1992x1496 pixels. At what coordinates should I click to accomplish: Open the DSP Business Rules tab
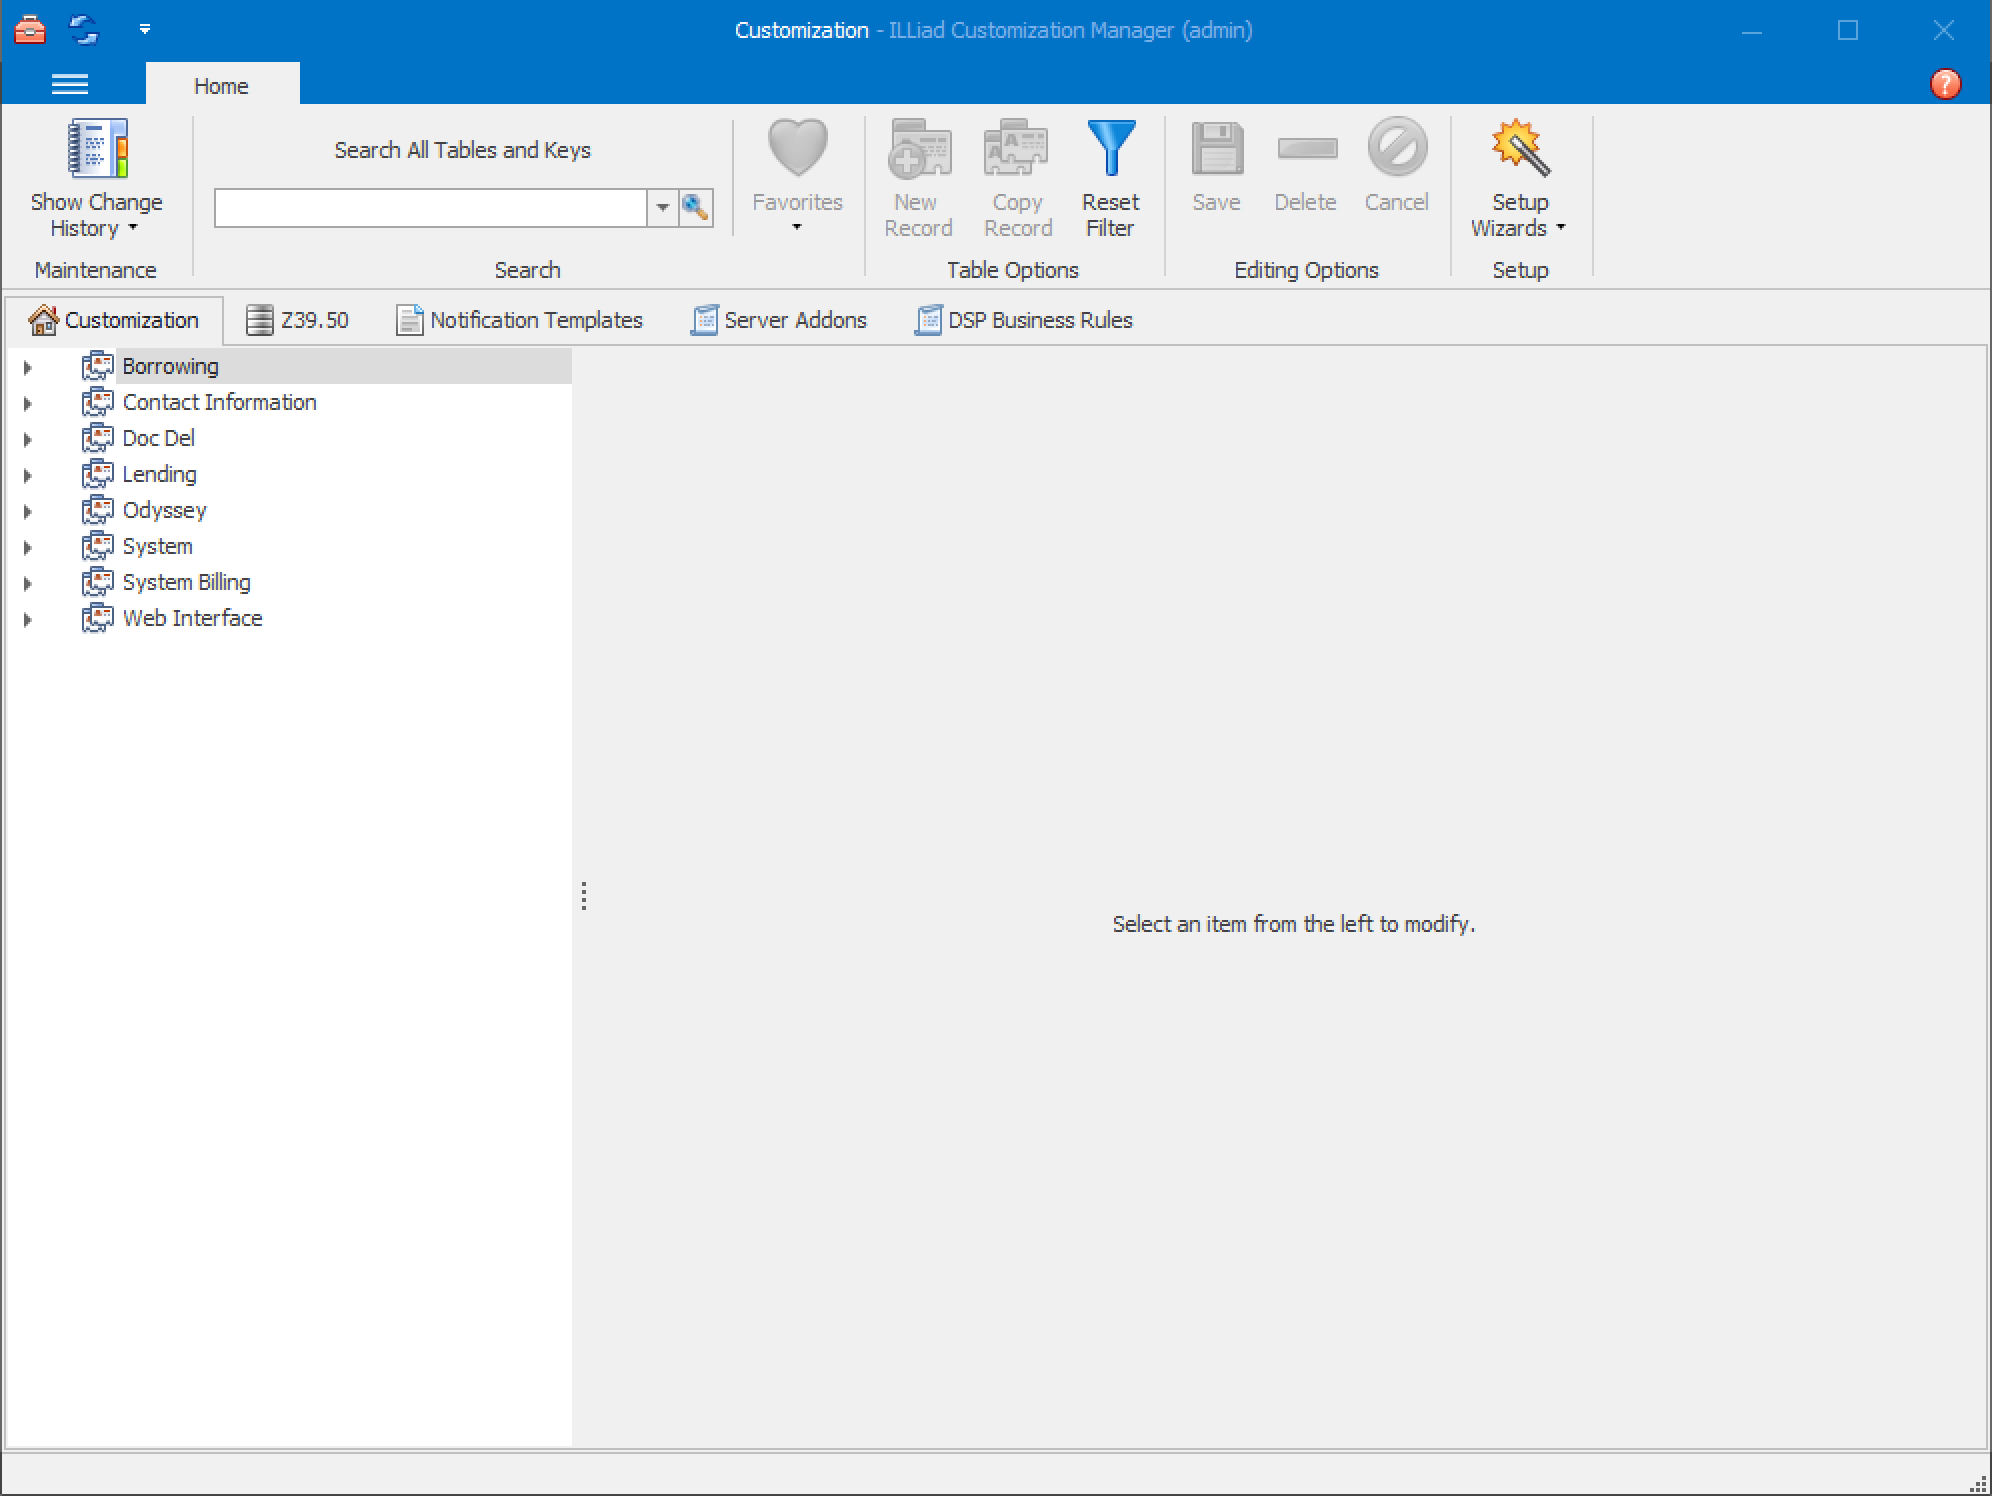point(1024,320)
